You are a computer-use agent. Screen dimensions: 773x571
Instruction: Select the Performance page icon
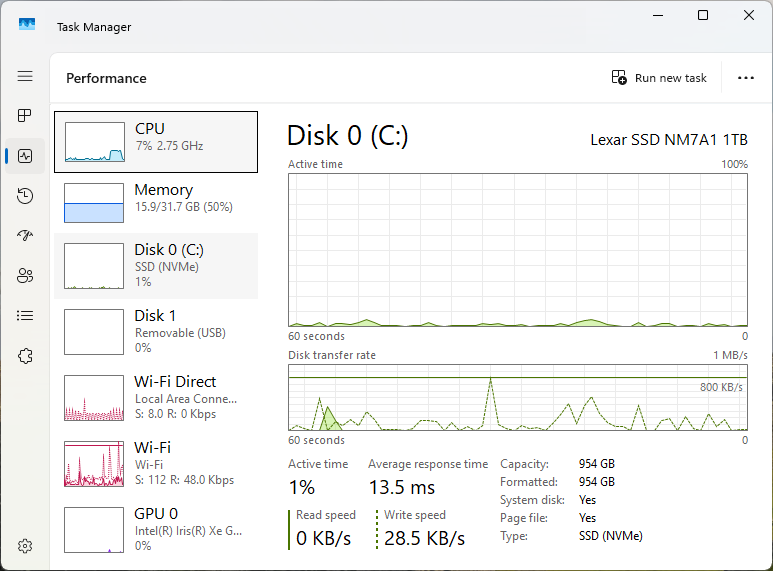click(25, 156)
